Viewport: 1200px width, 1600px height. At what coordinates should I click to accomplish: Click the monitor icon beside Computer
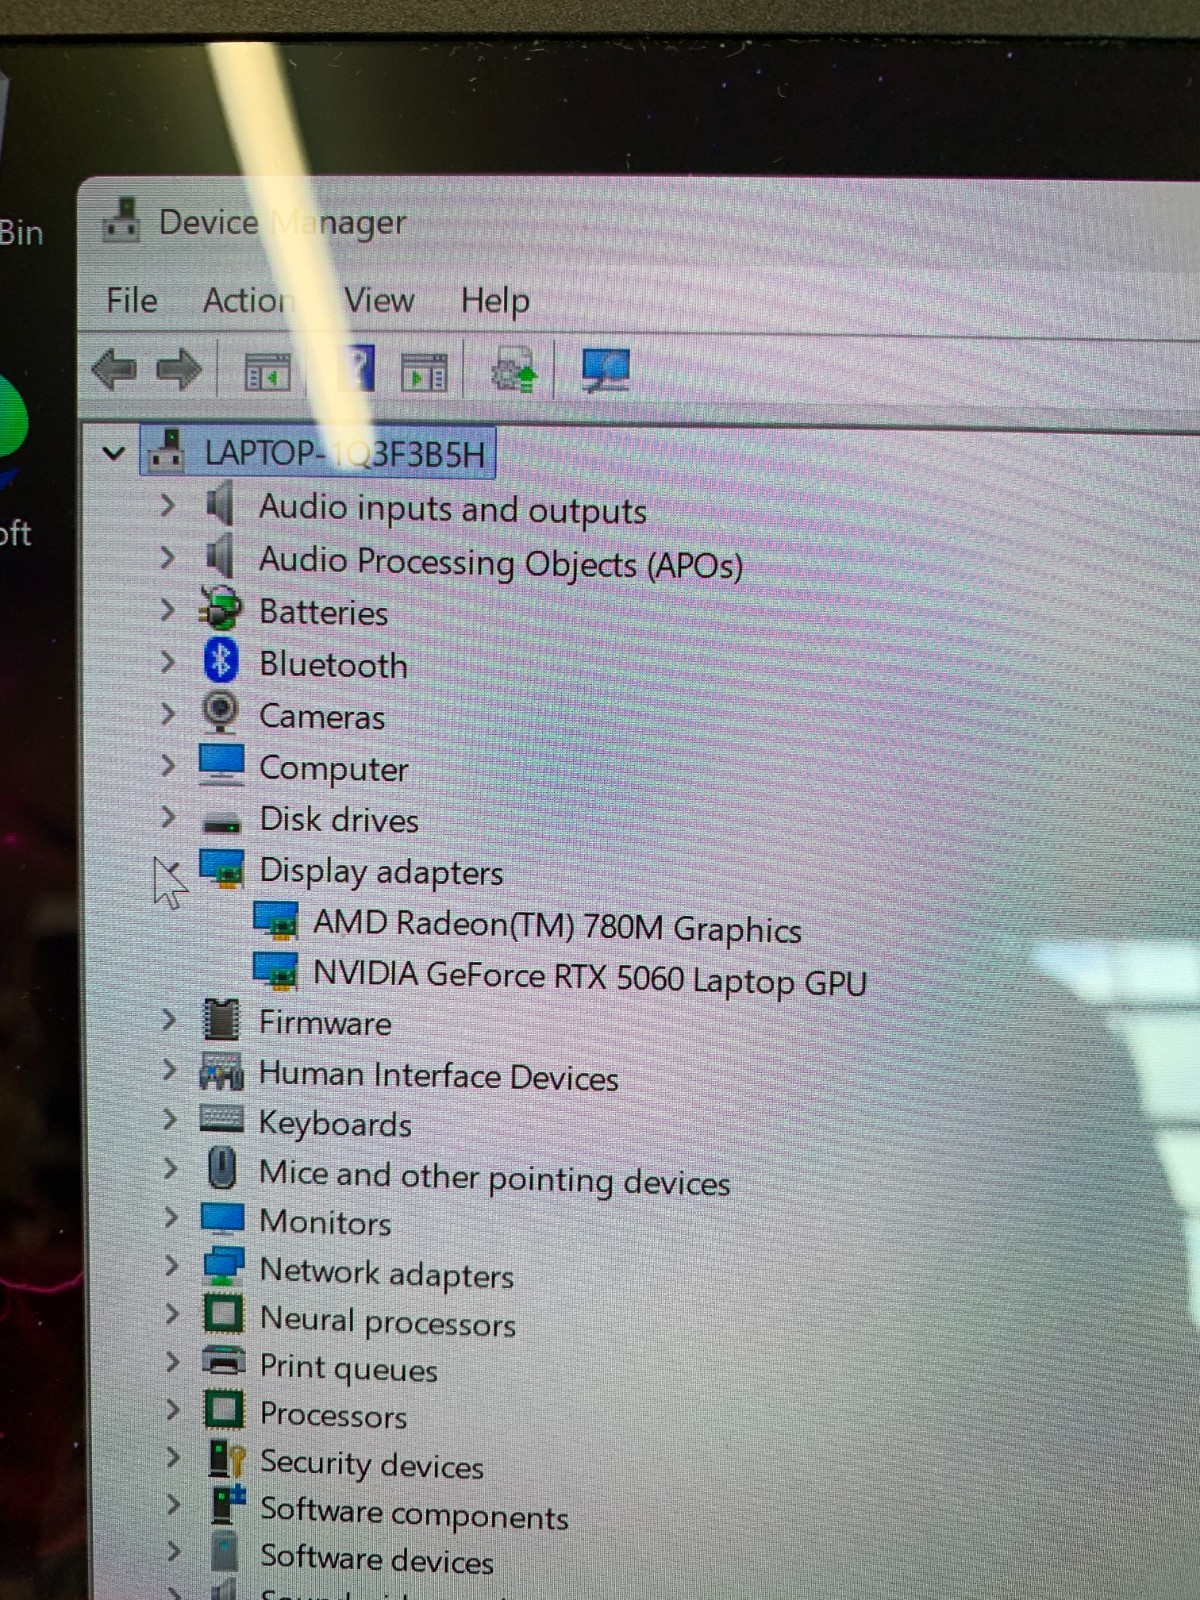click(x=221, y=765)
